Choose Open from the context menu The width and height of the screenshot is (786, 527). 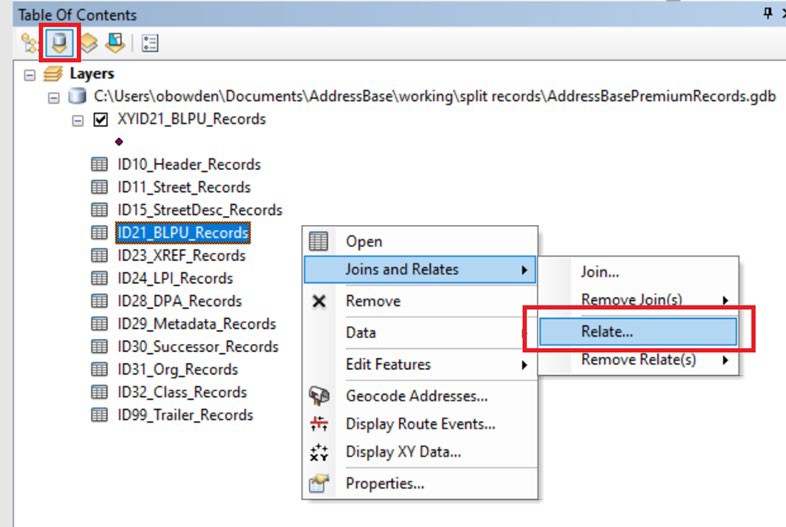coord(420,241)
